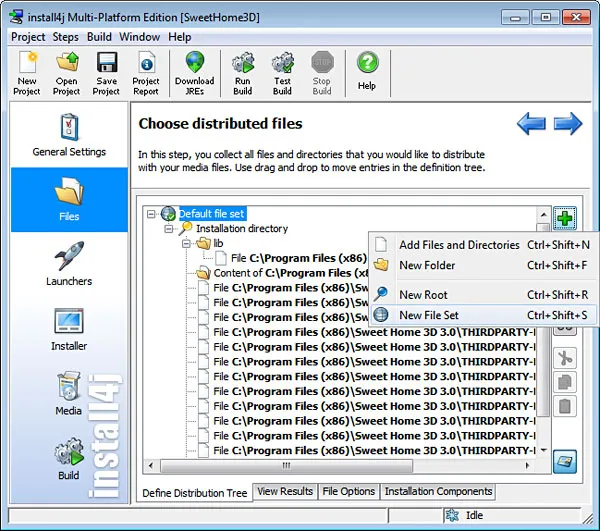The image size is (600, 531).
Task: Choose New Folder from popup menu
Action: (x=483, y=265)
